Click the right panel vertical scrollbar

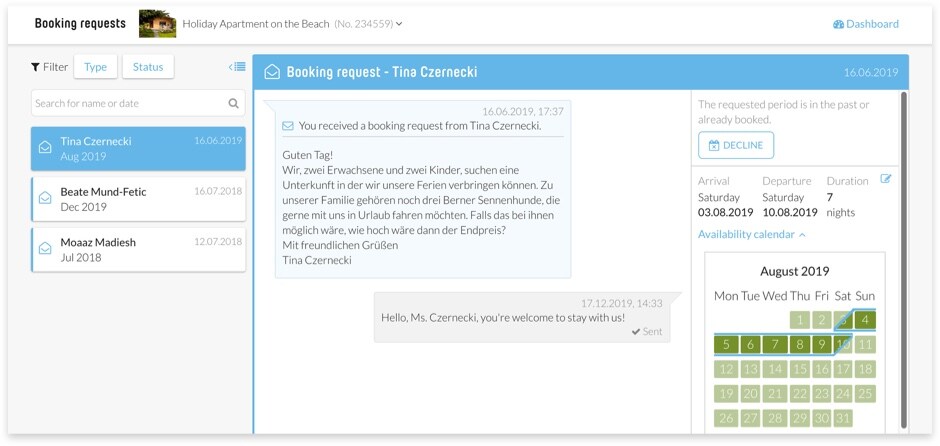(x=904, y=260)
